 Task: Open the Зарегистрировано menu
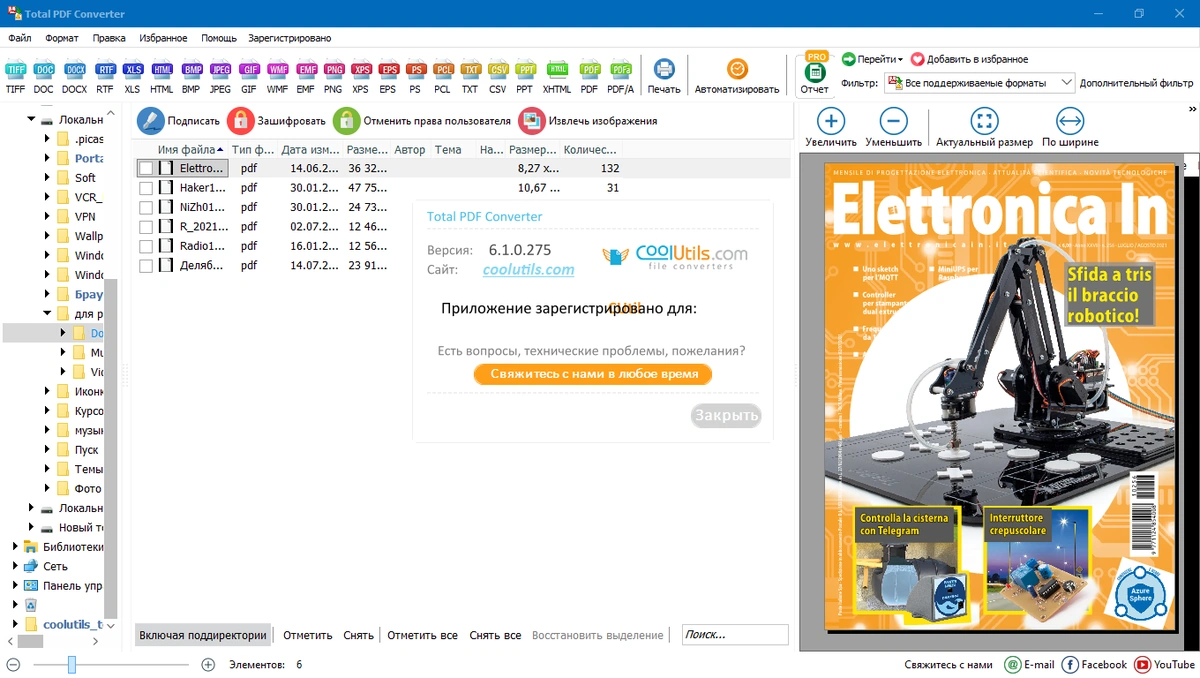290,38
